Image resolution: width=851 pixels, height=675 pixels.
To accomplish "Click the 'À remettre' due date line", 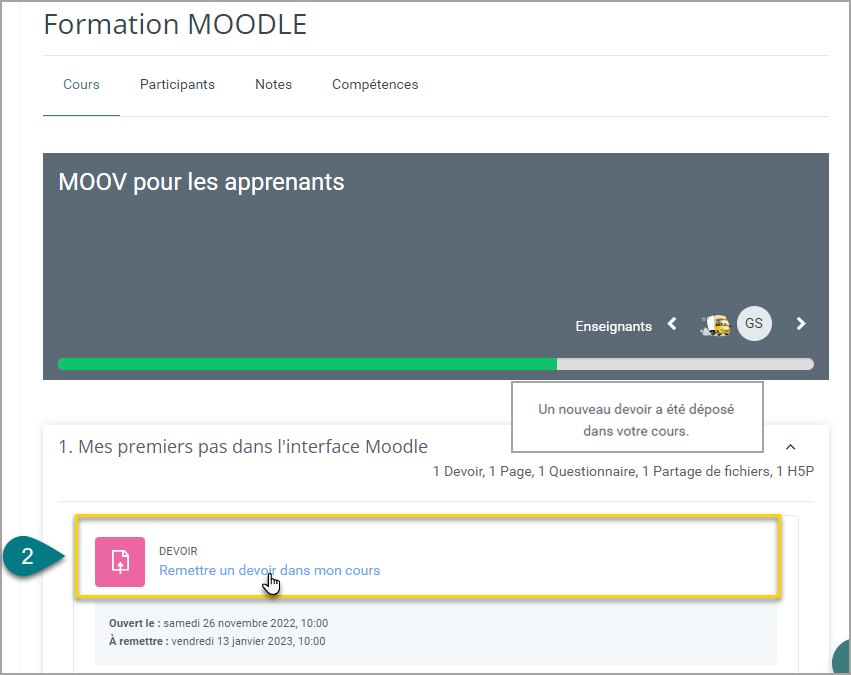I will [217, 641].
